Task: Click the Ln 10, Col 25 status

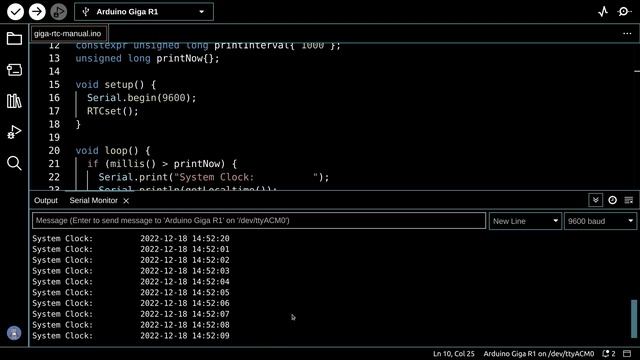Action: tap(453, 354)
